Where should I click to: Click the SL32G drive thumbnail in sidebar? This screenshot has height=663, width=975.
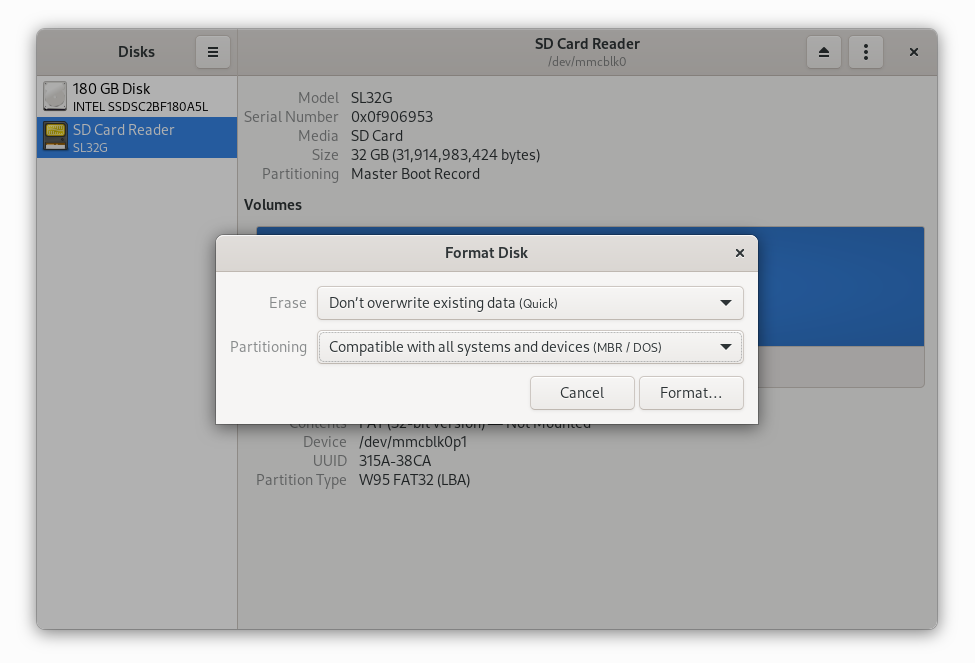coord(55,136)
